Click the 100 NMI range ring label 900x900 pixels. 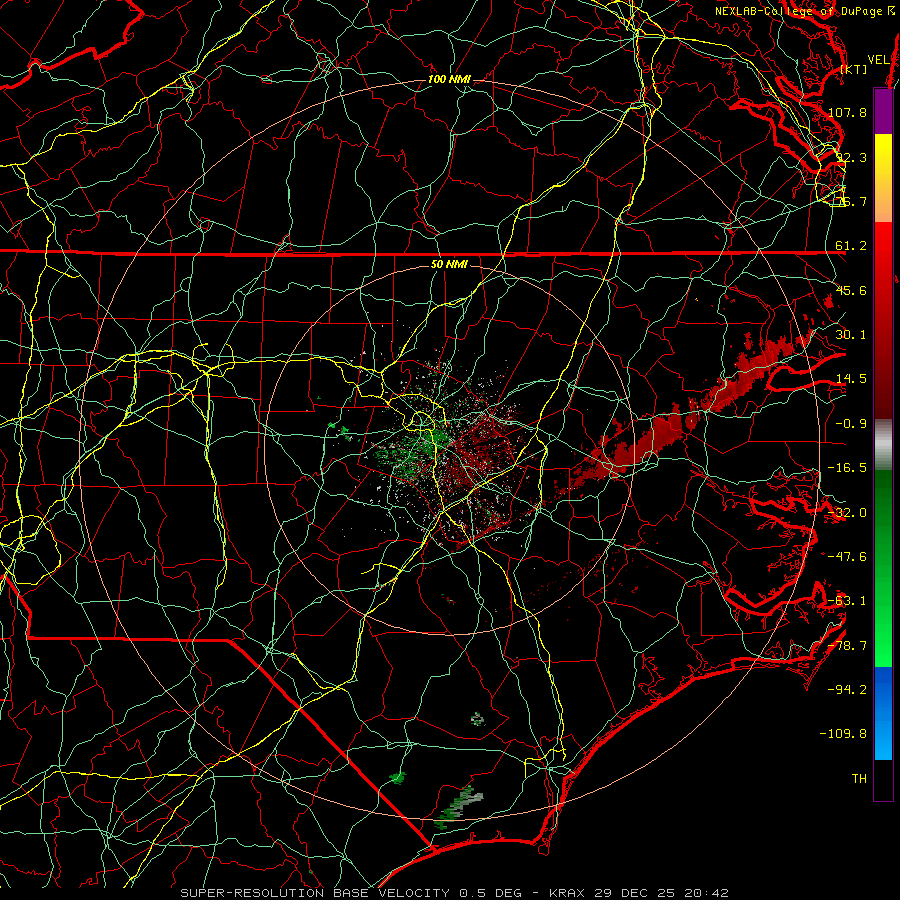[449, 79]
